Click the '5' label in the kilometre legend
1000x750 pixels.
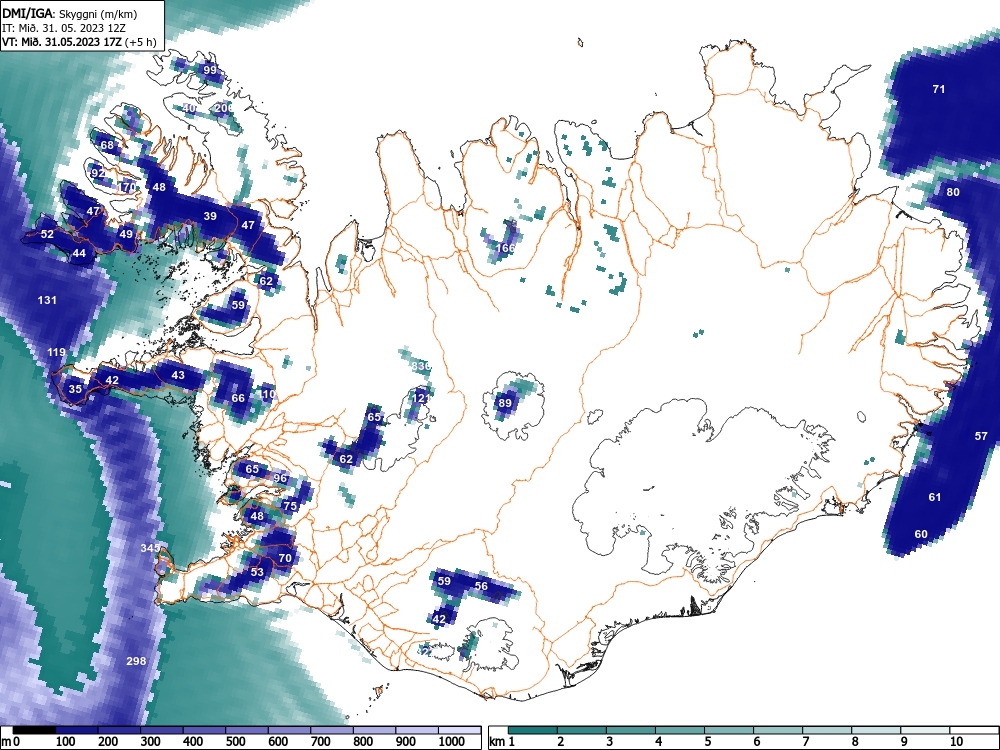click(x=707, y=741)
